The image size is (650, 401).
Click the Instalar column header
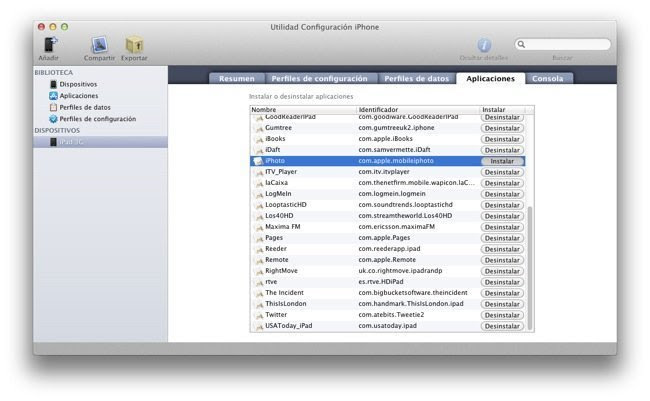point(502,109)
